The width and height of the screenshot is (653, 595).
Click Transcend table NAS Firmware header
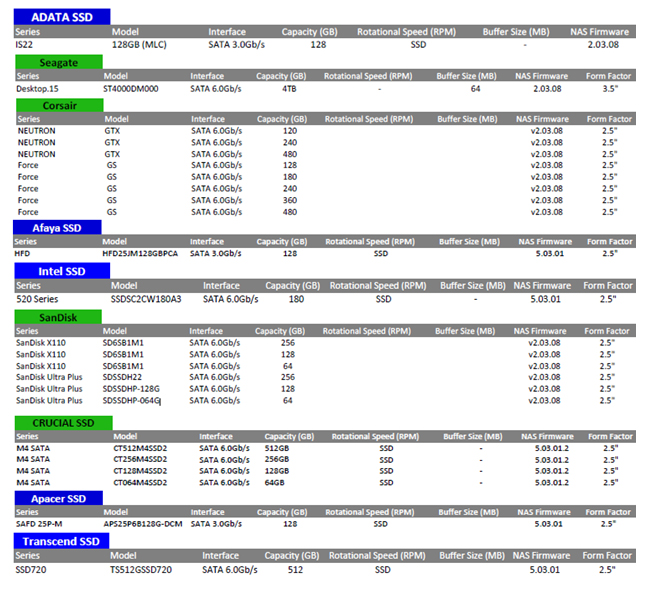[541, 555]
